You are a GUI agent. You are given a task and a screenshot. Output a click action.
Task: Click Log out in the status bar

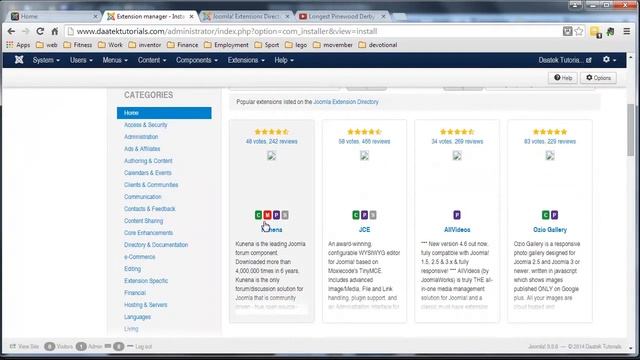139,347
